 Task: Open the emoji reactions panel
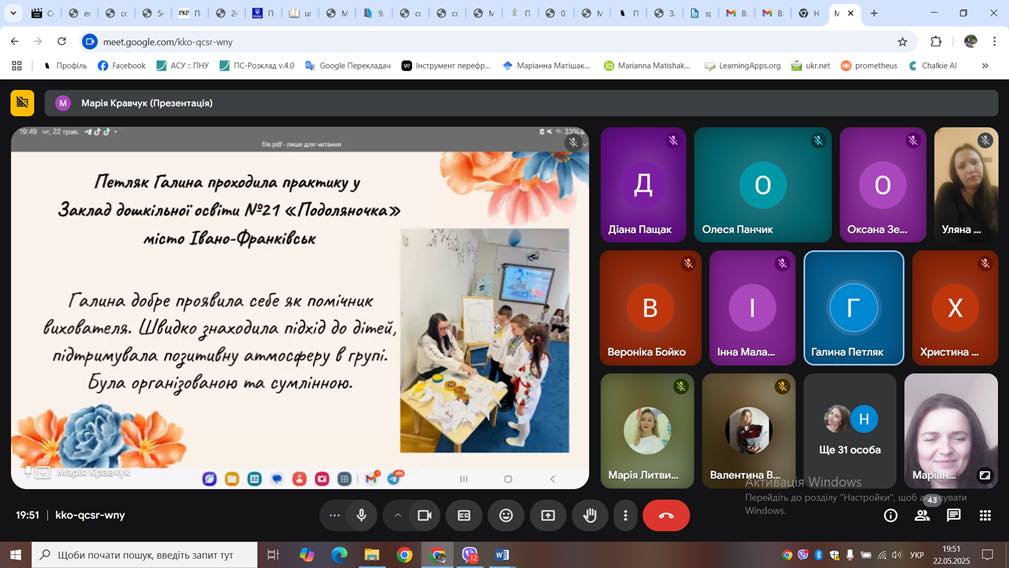point(506,515)
